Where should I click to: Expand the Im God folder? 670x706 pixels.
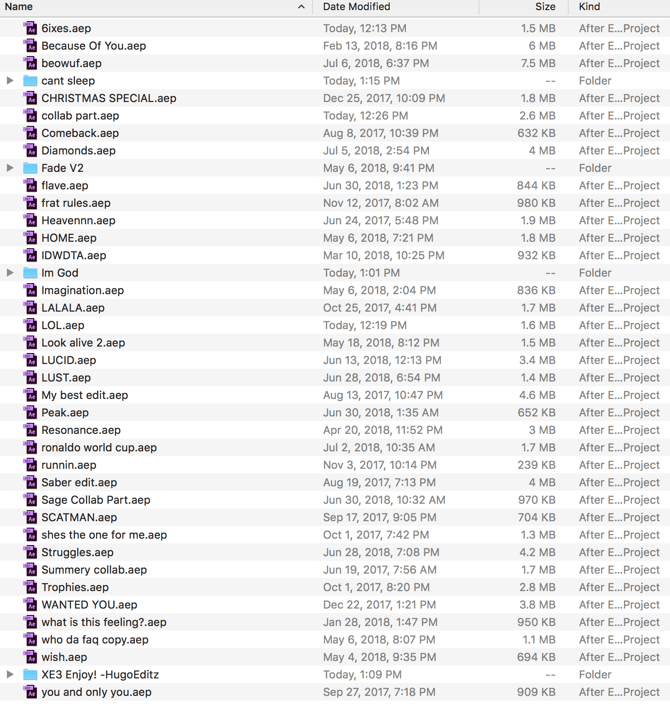[x=10, y=273]
